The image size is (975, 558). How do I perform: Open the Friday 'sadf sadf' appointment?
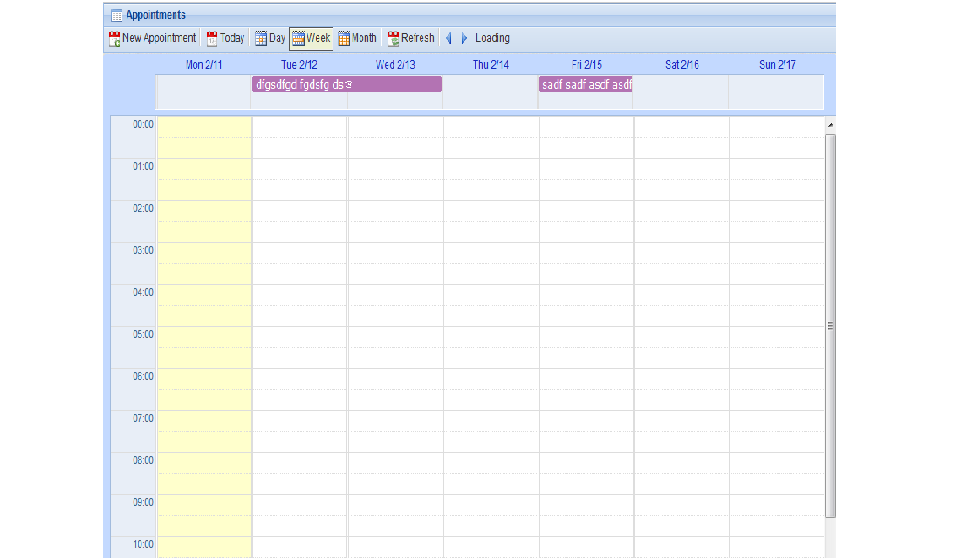585,84
